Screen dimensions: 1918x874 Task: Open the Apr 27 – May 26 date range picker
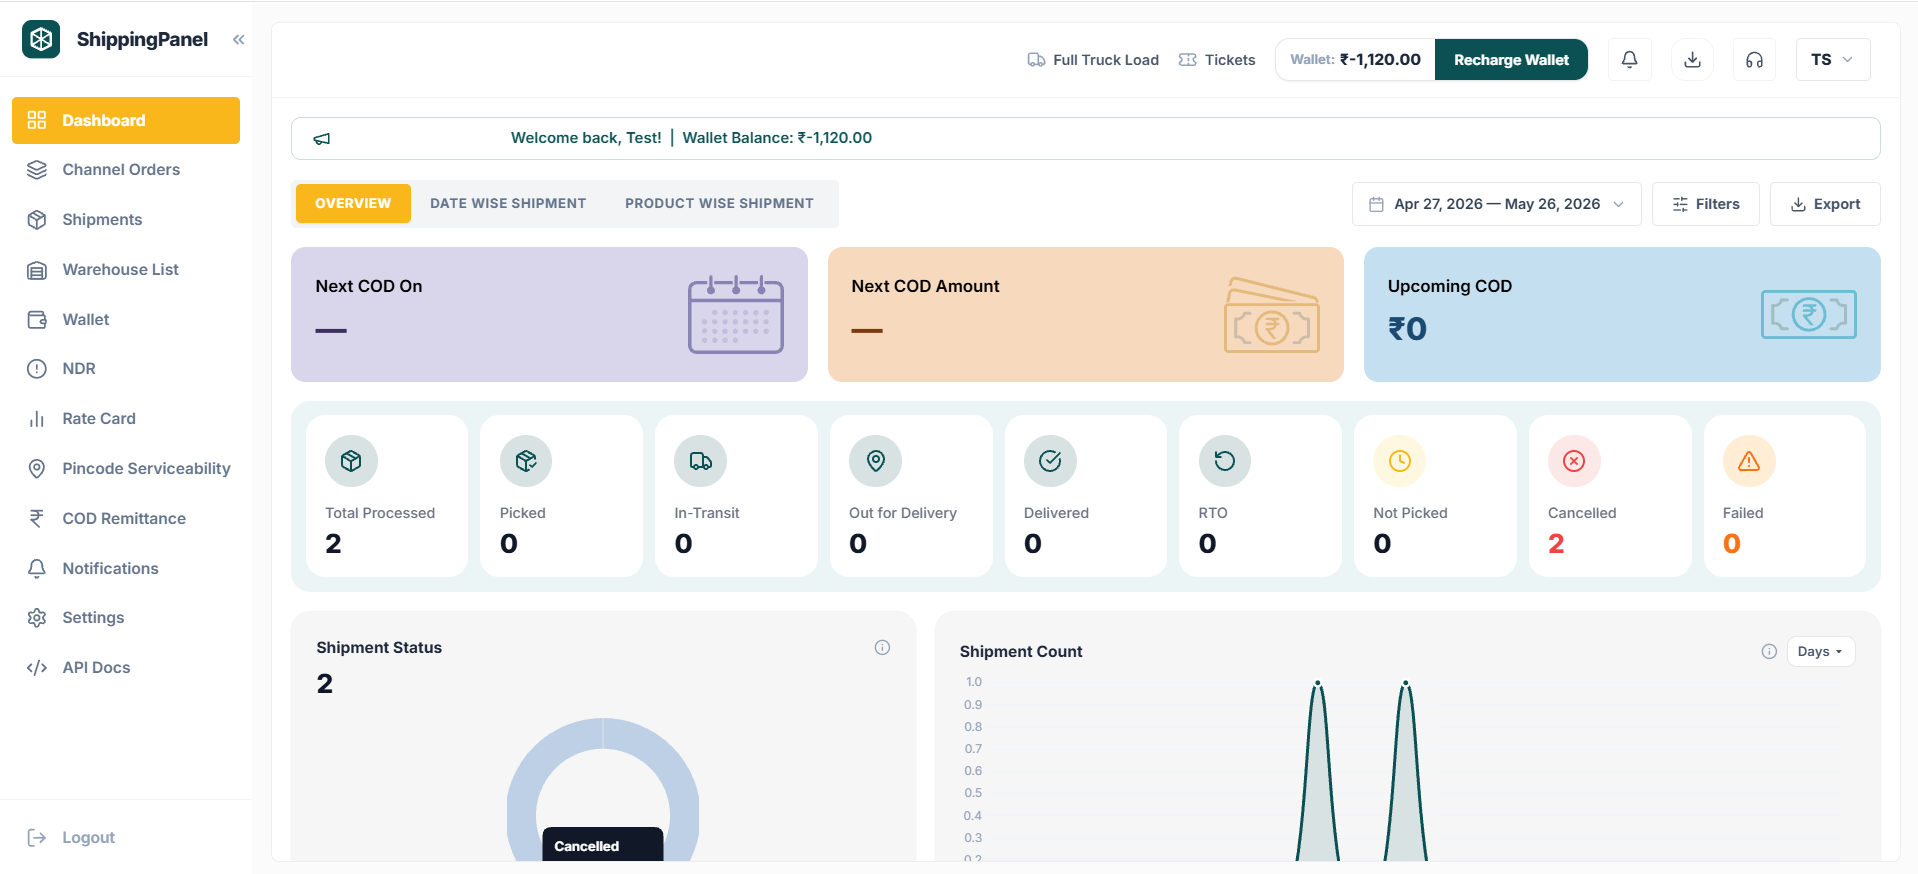[x=1496, y=204]
